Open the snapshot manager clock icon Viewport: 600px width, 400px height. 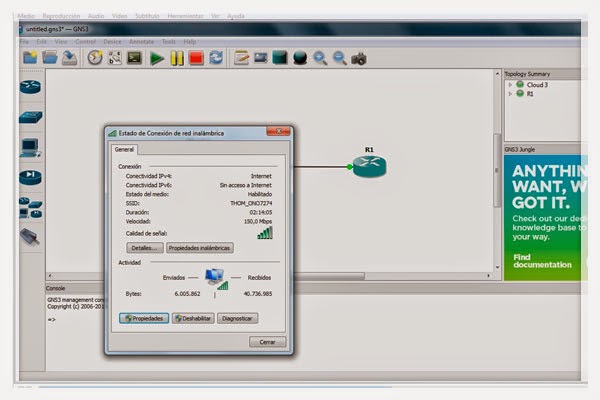tap(95, 58)
